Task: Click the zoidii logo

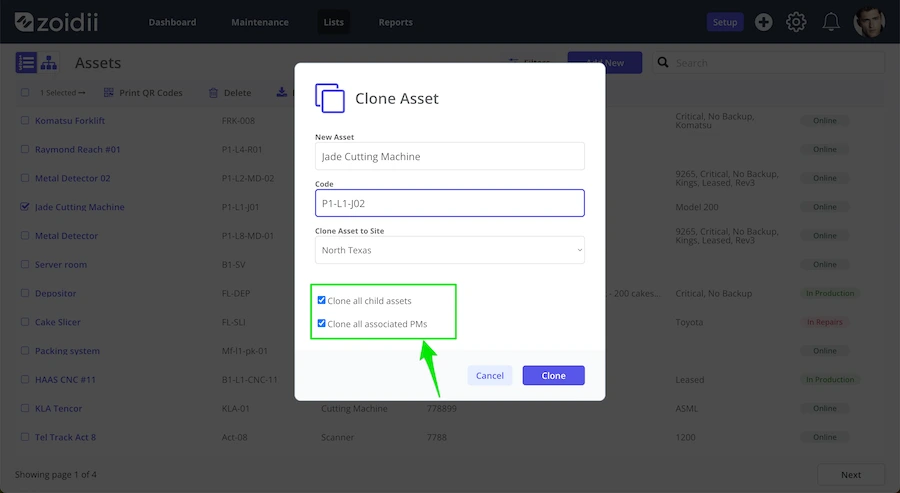Action: pos(56,22)
